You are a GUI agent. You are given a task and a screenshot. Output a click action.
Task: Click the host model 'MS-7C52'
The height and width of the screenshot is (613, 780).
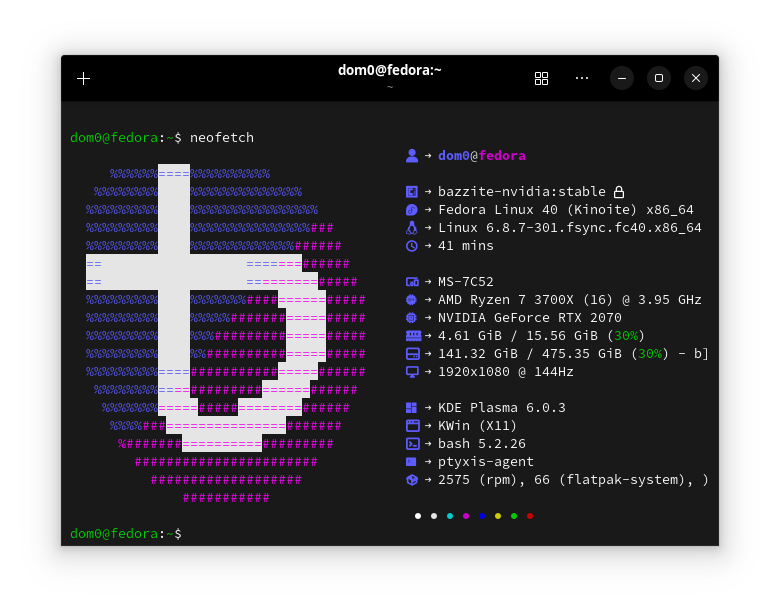466,282
